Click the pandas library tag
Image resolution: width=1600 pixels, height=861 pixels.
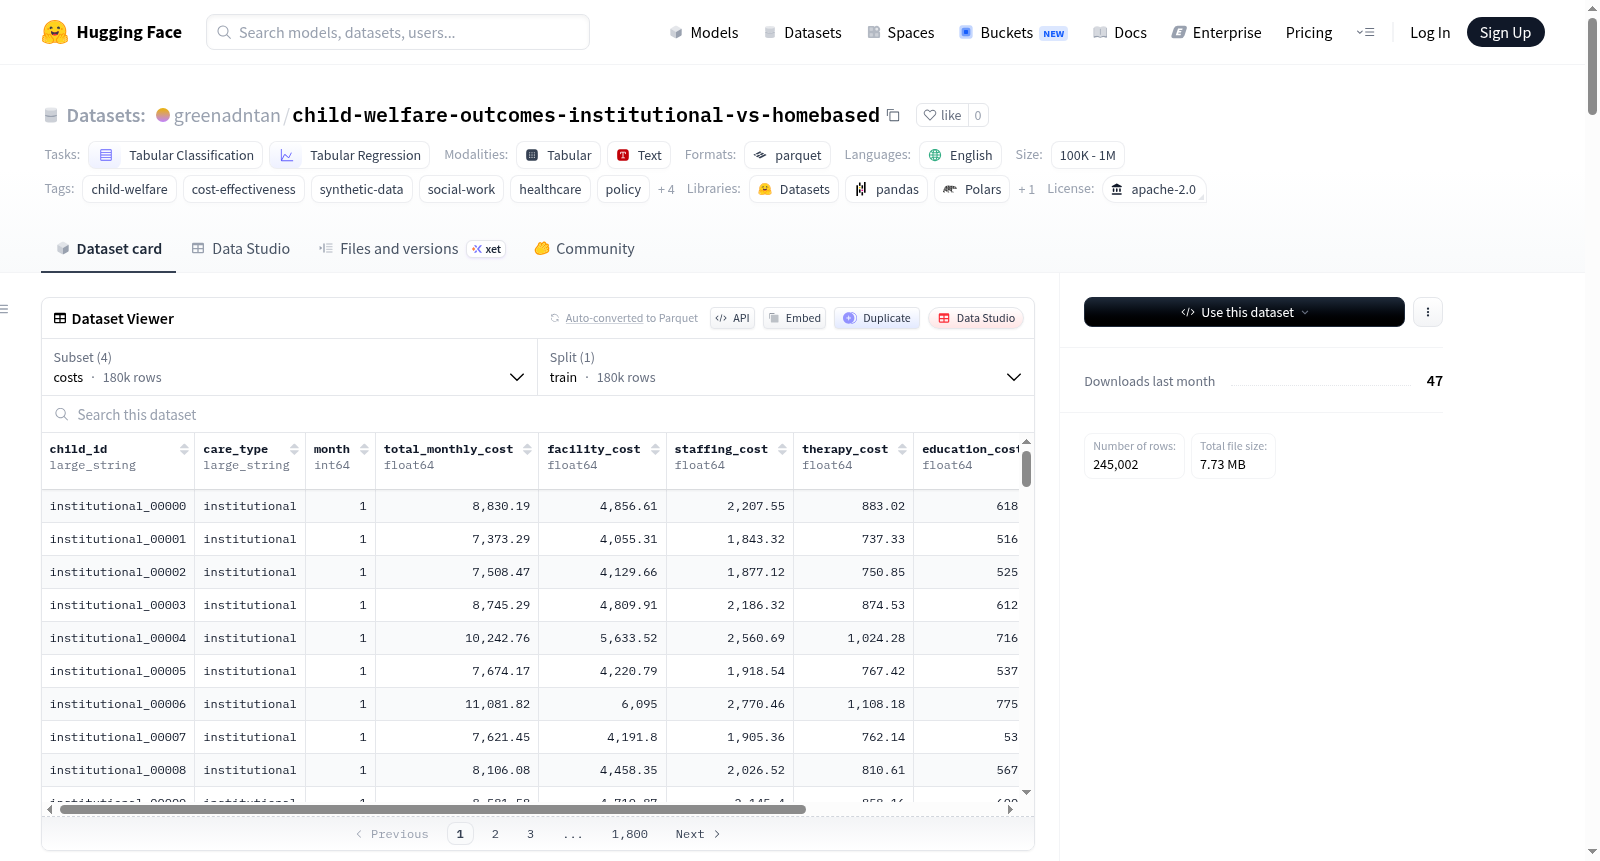click(x=887, y=189)
